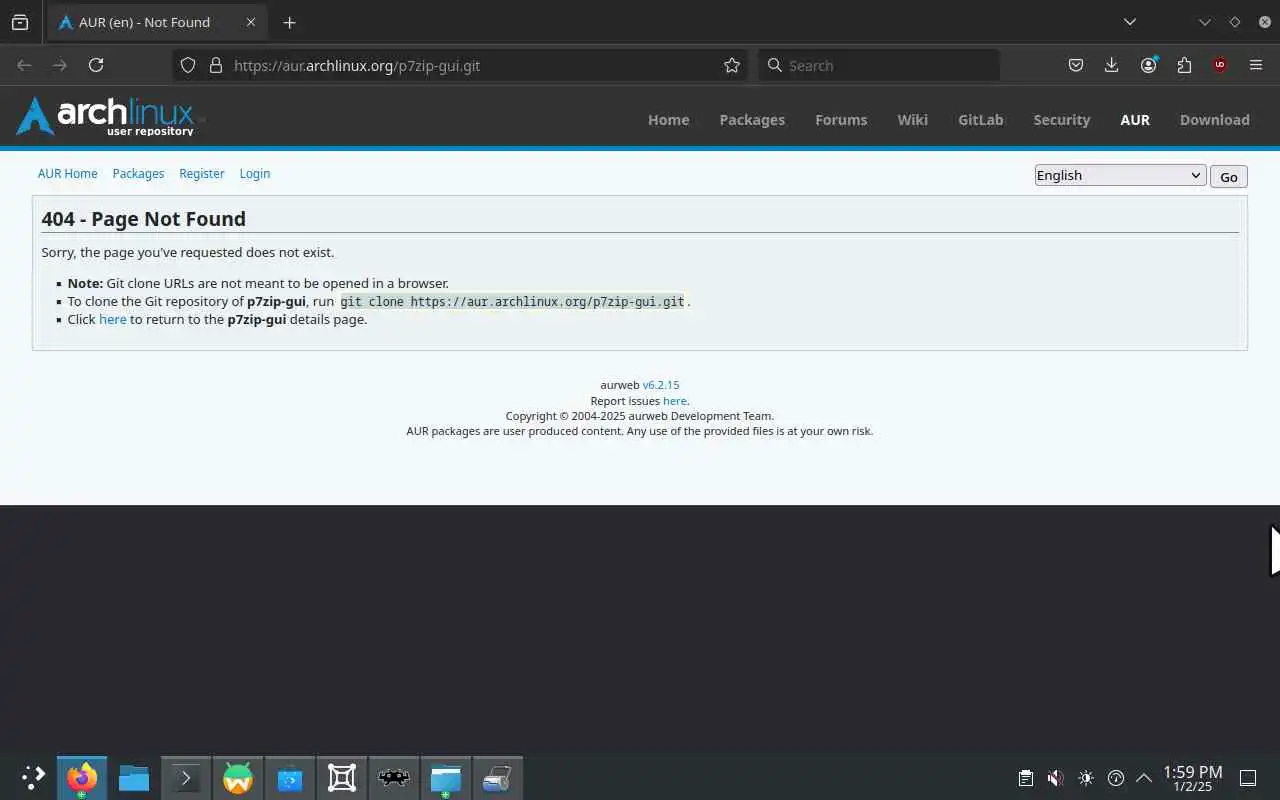Click 'here' link to report issues
The width and height of the screenshot is (1280, 800).
pos(675,400)
